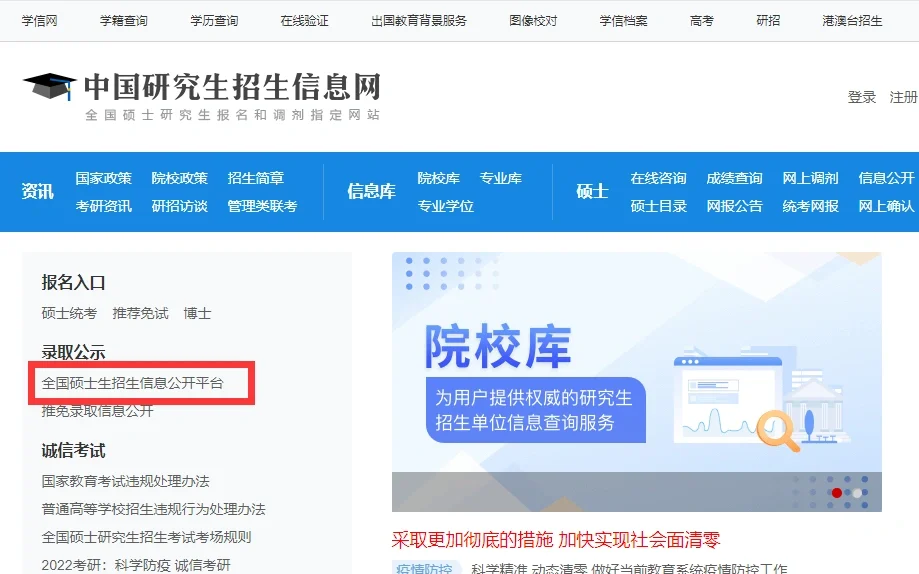This screenshot has width=919, height=574.
Task: Open 科学精准 动态清零 news item
Action: pyautogui.click(x=629, y=569)
